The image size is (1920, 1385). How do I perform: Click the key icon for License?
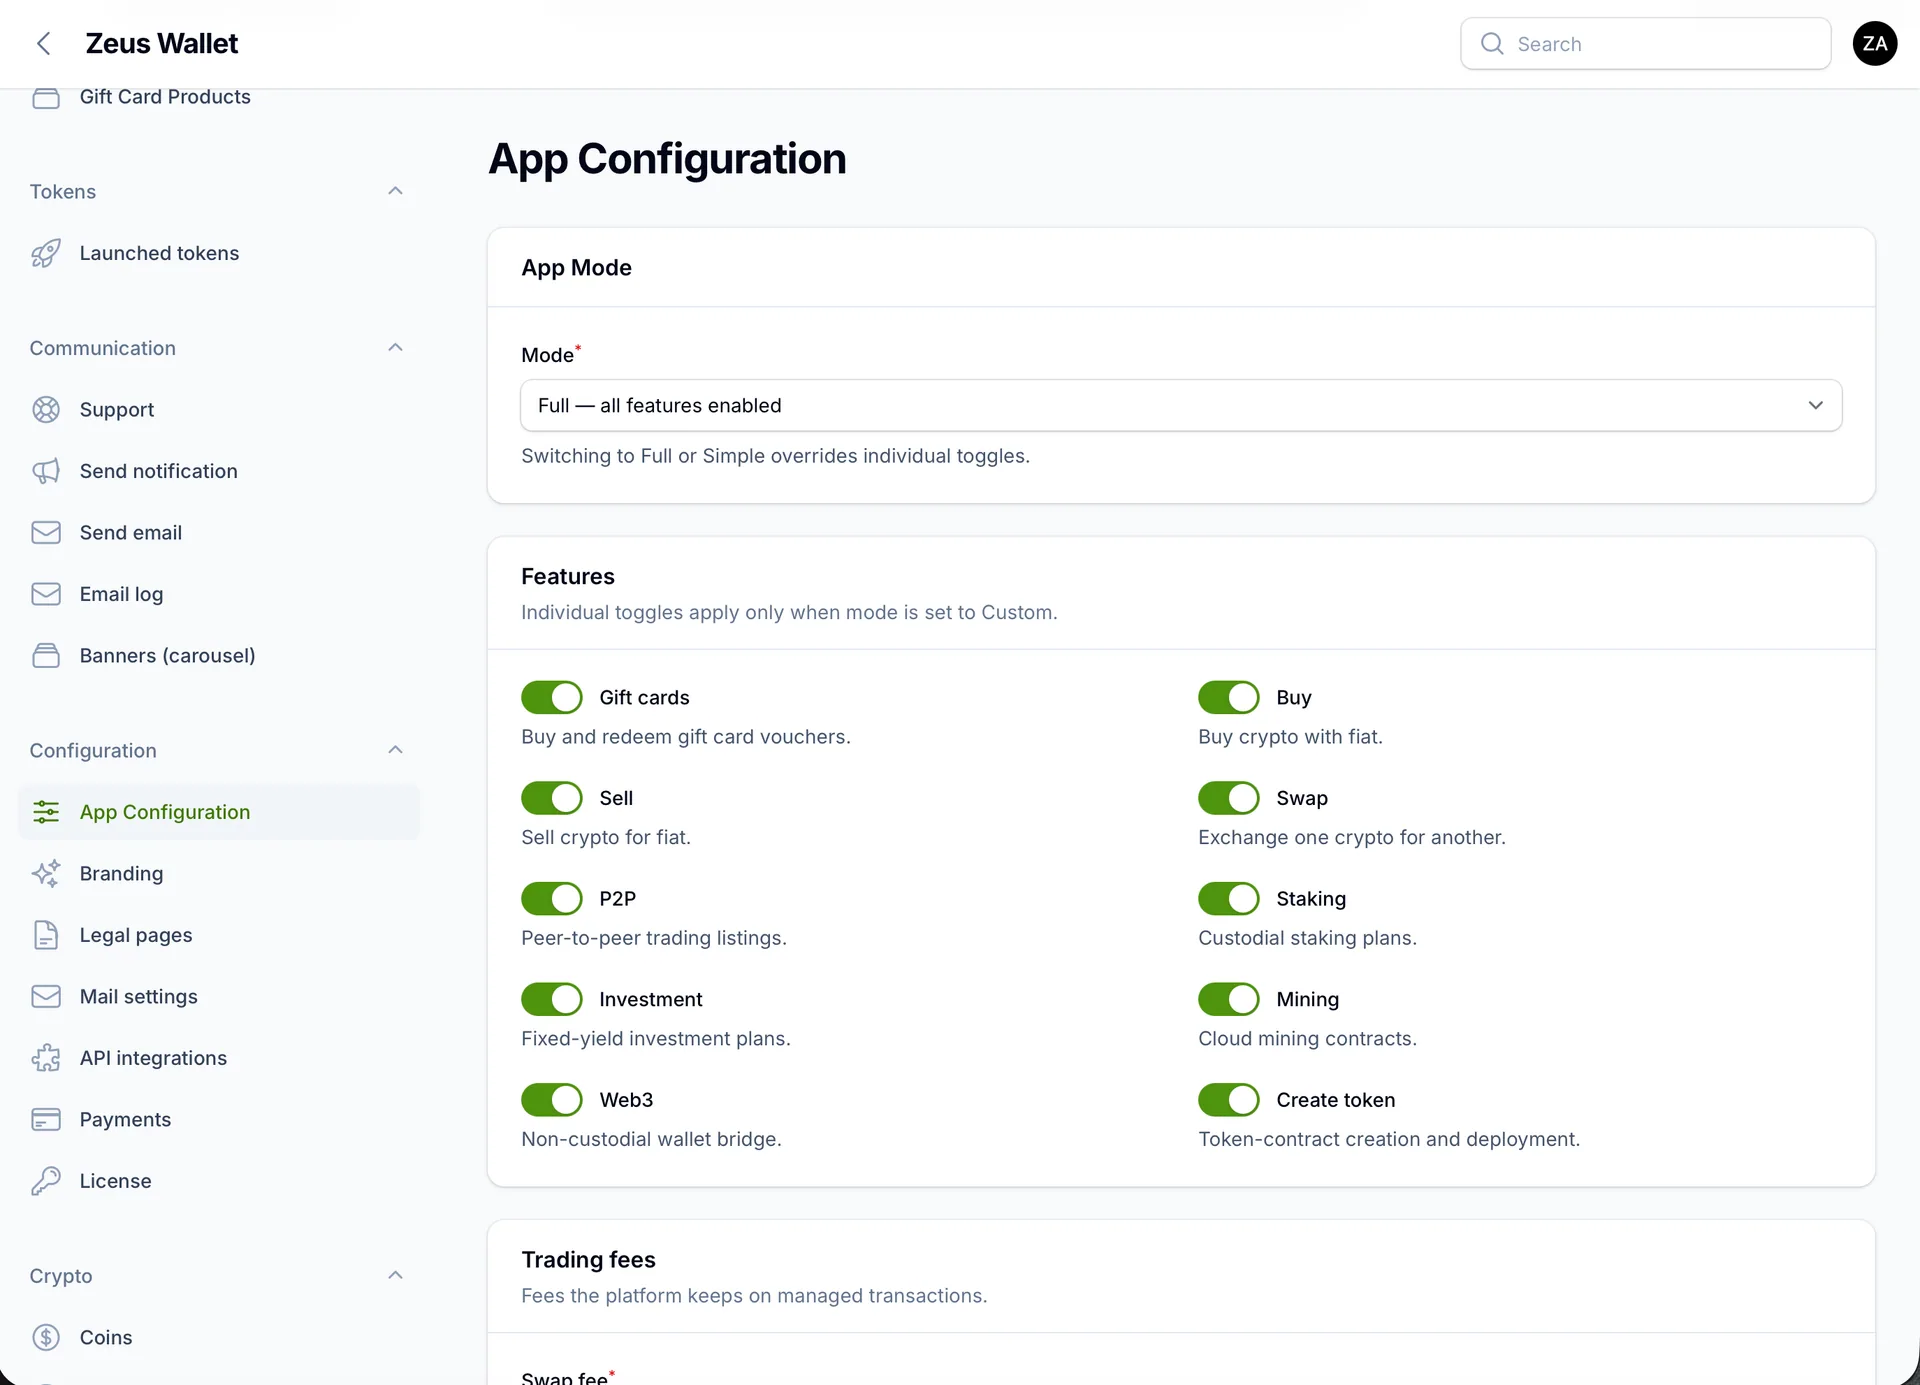(x=46, y=1181)
